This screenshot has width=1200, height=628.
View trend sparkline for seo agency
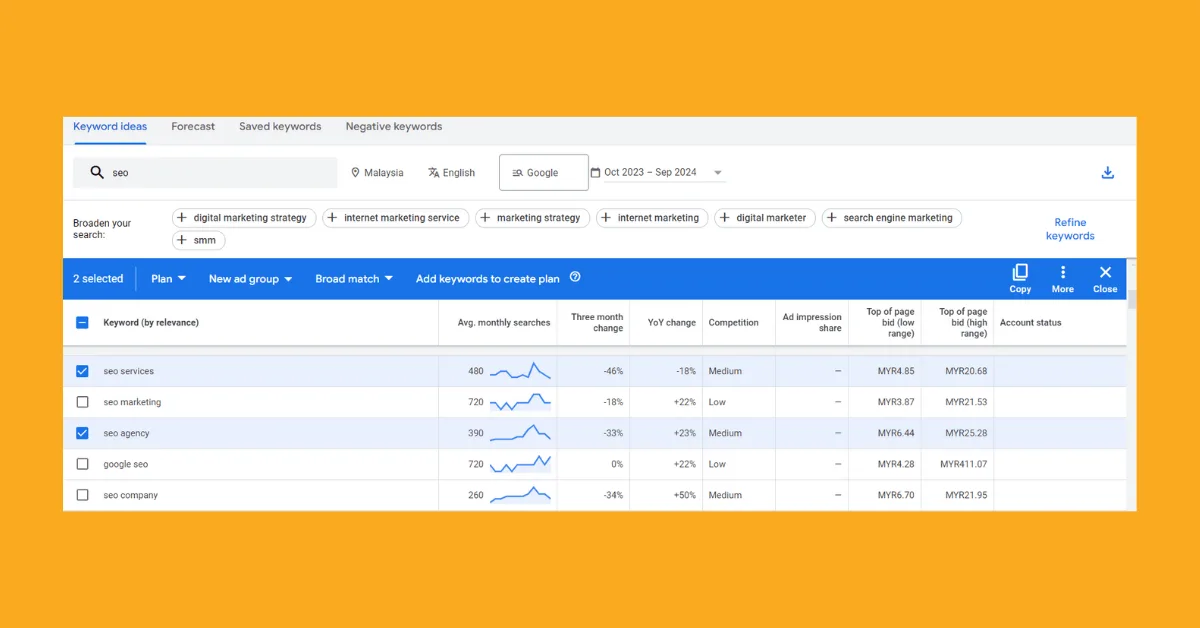520,433
